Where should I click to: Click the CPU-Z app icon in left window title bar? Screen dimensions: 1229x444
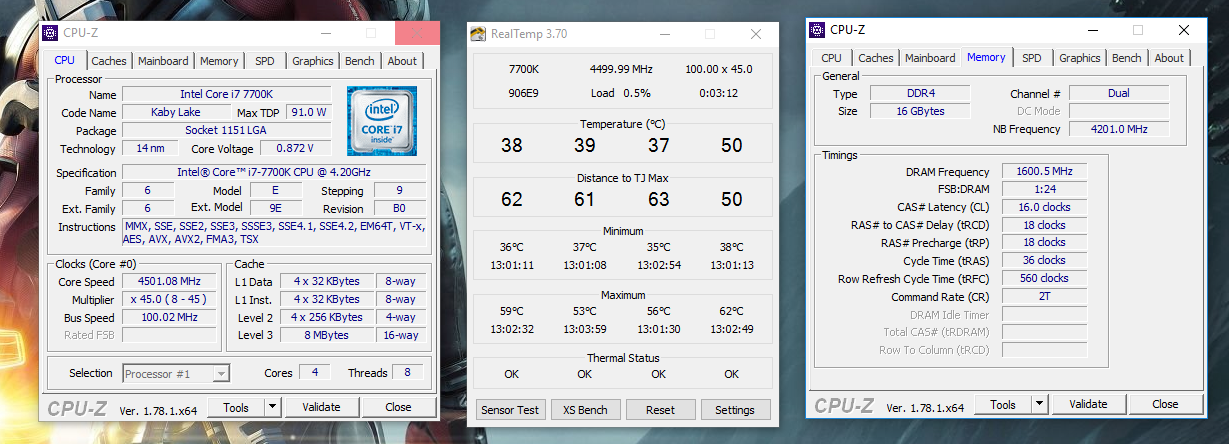pos(50,33)
